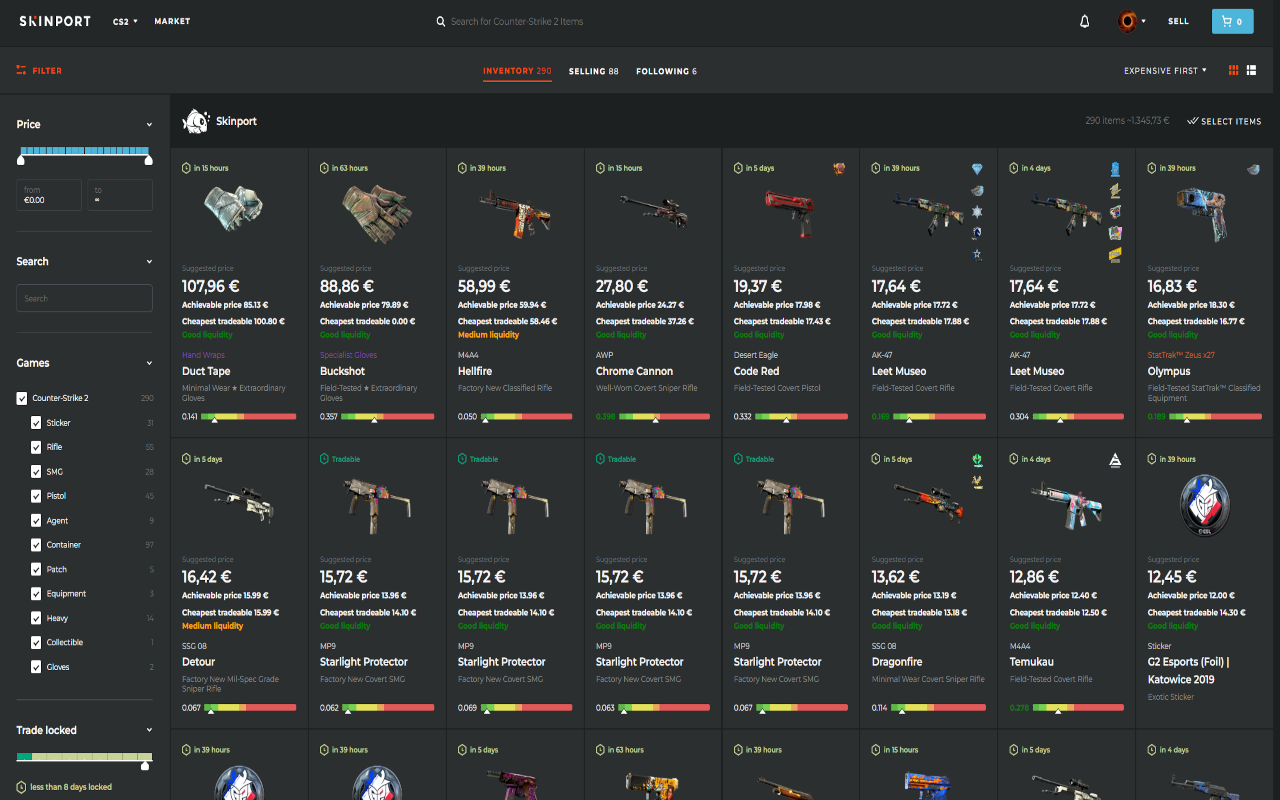Switch to the Following tab
This screenshot has width=1280, height=800.
666,71
